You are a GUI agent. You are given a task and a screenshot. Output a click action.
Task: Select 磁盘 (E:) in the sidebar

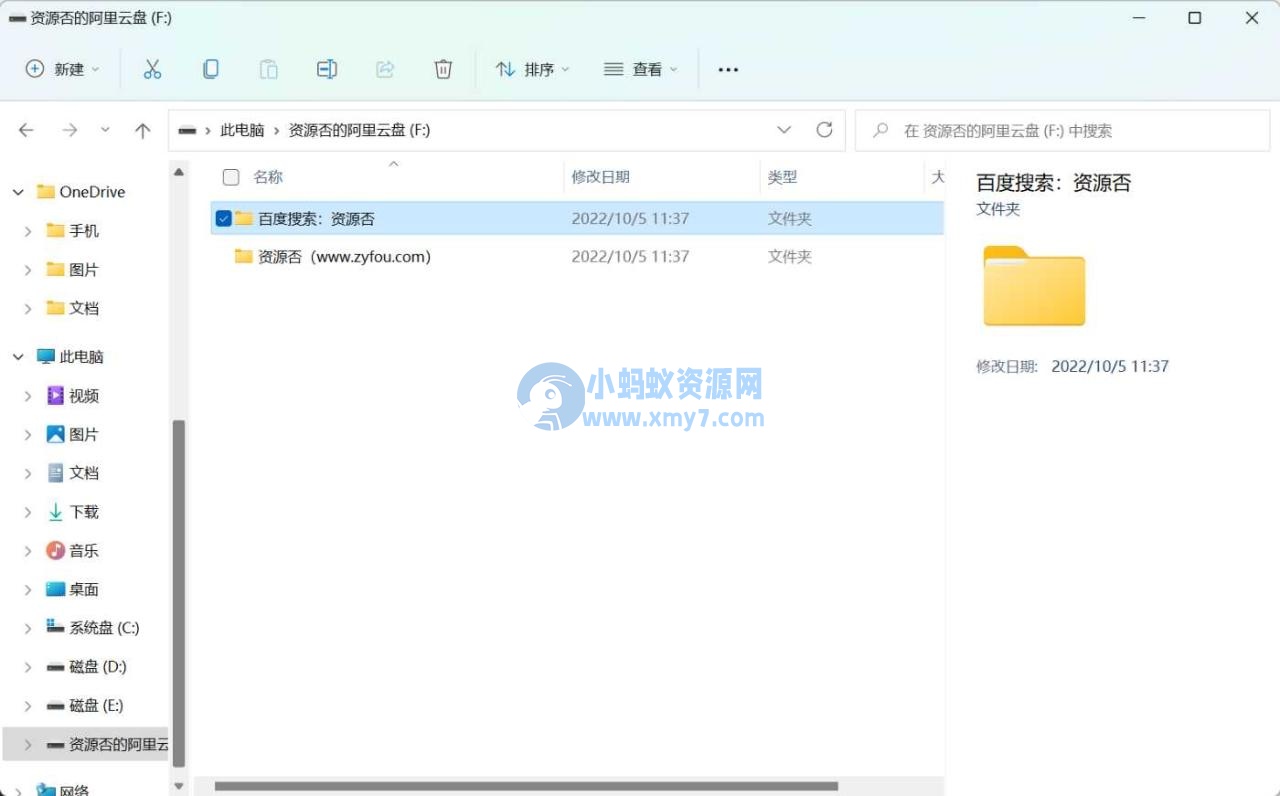(x=97, y=706)
